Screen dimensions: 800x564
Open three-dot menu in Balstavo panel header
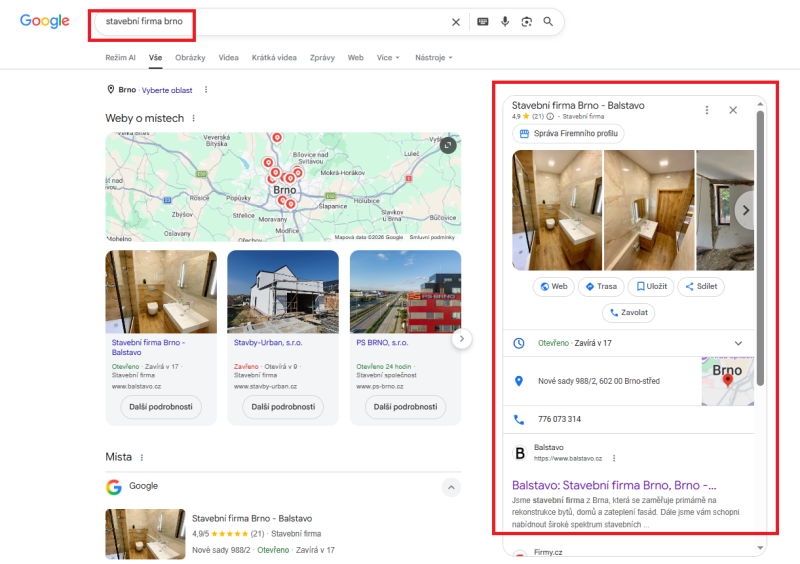(x=707, y=110)
